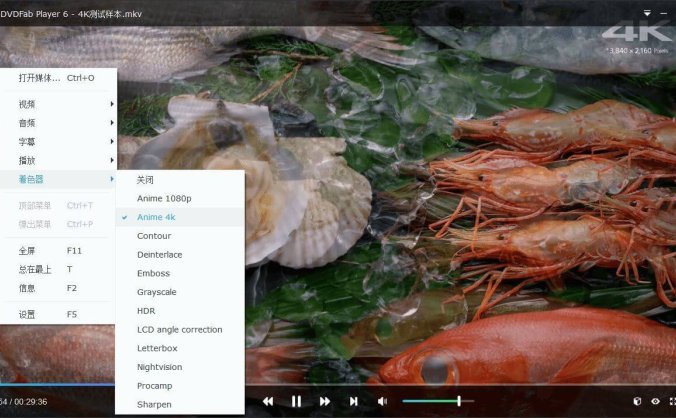Open title bar dropdown triangle menu
This screenshot has width=676, height=418.
[x=647, y=12]
